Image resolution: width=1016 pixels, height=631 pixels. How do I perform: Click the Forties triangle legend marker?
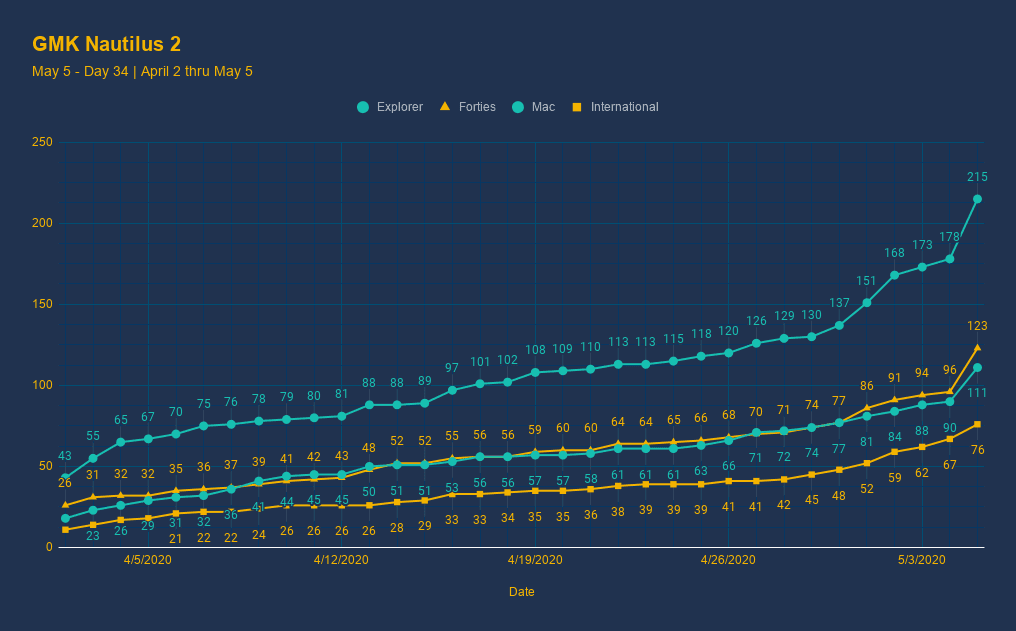pyautogui.click(x=445, y=106)
